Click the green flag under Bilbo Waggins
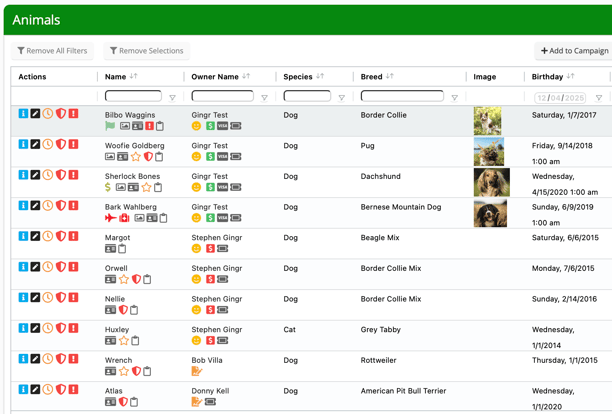This screenshot has width=612, height=414. [110, 126]
